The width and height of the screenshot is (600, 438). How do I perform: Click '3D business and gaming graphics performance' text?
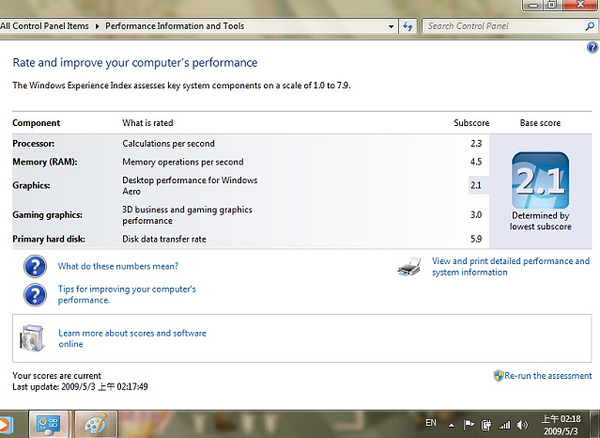[x=187, y=215]
